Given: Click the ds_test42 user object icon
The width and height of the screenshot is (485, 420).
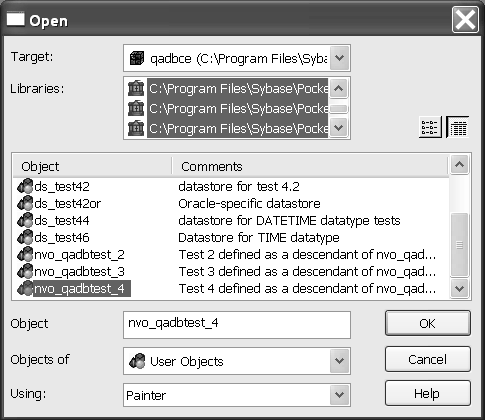Looking at the screenshot, I should [x=25, y=186].
